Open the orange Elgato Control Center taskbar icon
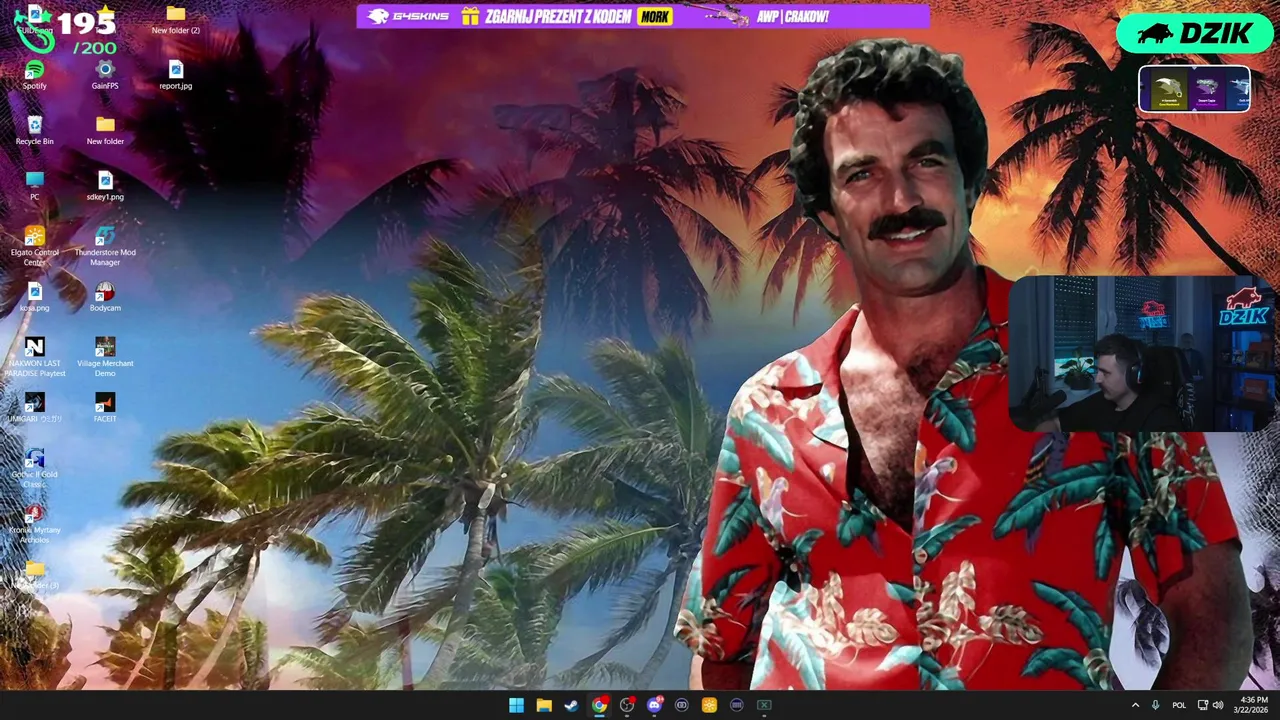Screen dimensions: 1280x720 (709, 705)
